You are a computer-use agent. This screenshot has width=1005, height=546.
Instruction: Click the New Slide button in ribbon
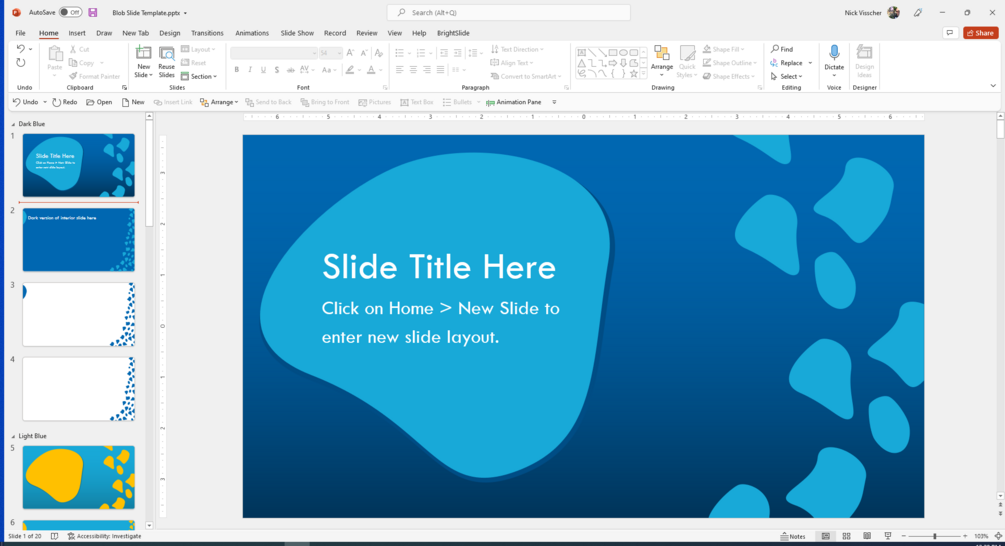click(x=143, y=62)
